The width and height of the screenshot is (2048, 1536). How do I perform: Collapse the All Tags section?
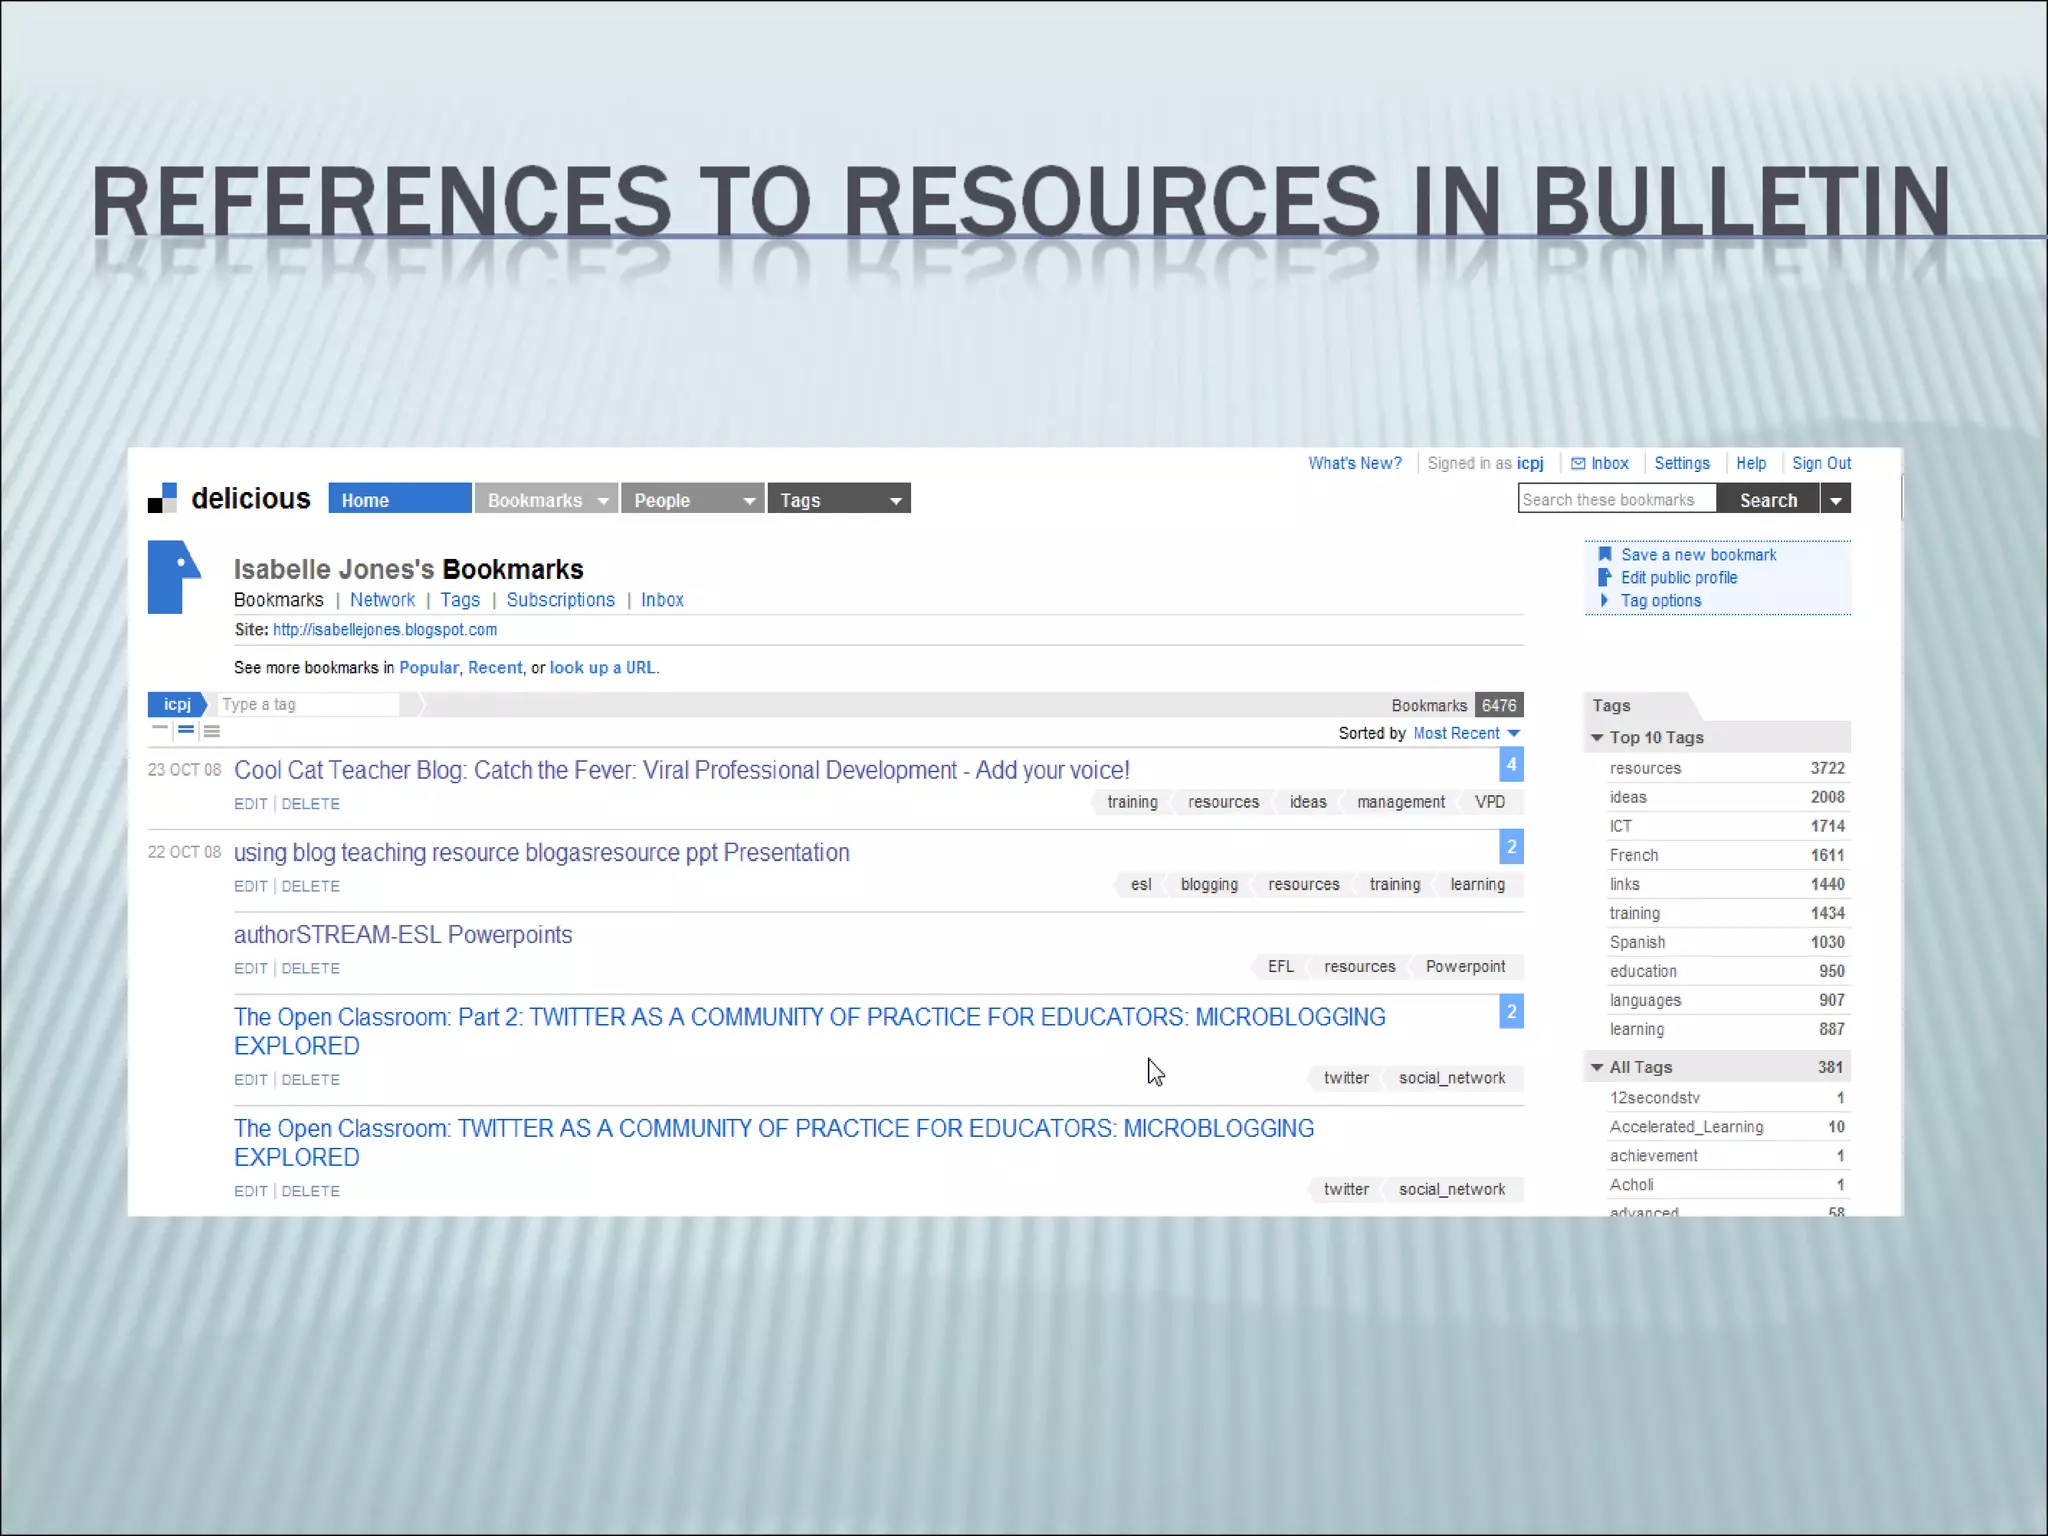1597,1067
